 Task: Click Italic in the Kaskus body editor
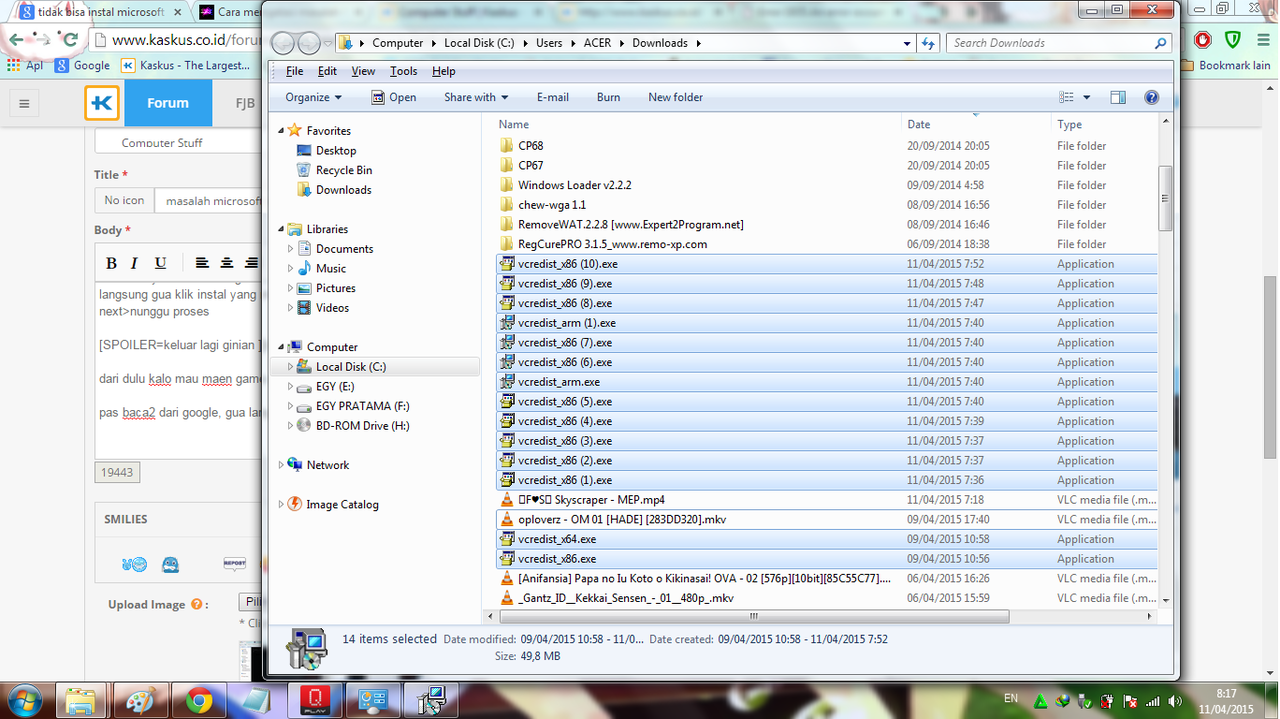136,263
